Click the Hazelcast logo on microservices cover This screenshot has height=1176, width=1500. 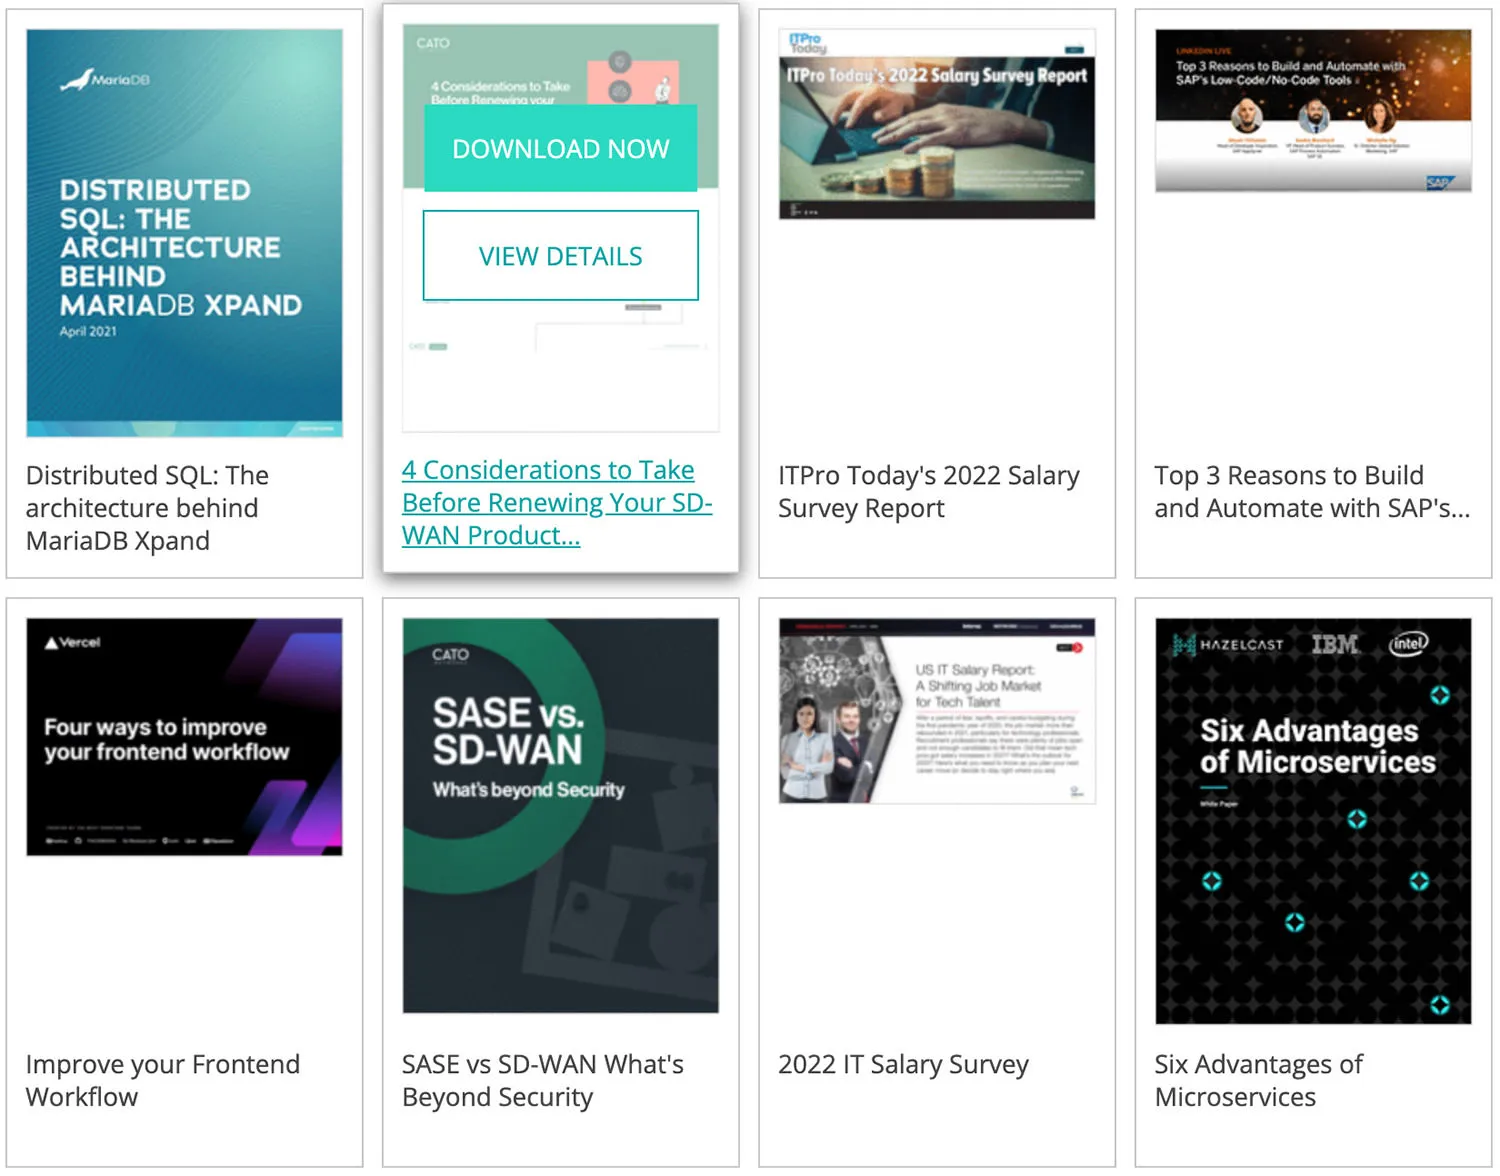tap(1228, 645)
